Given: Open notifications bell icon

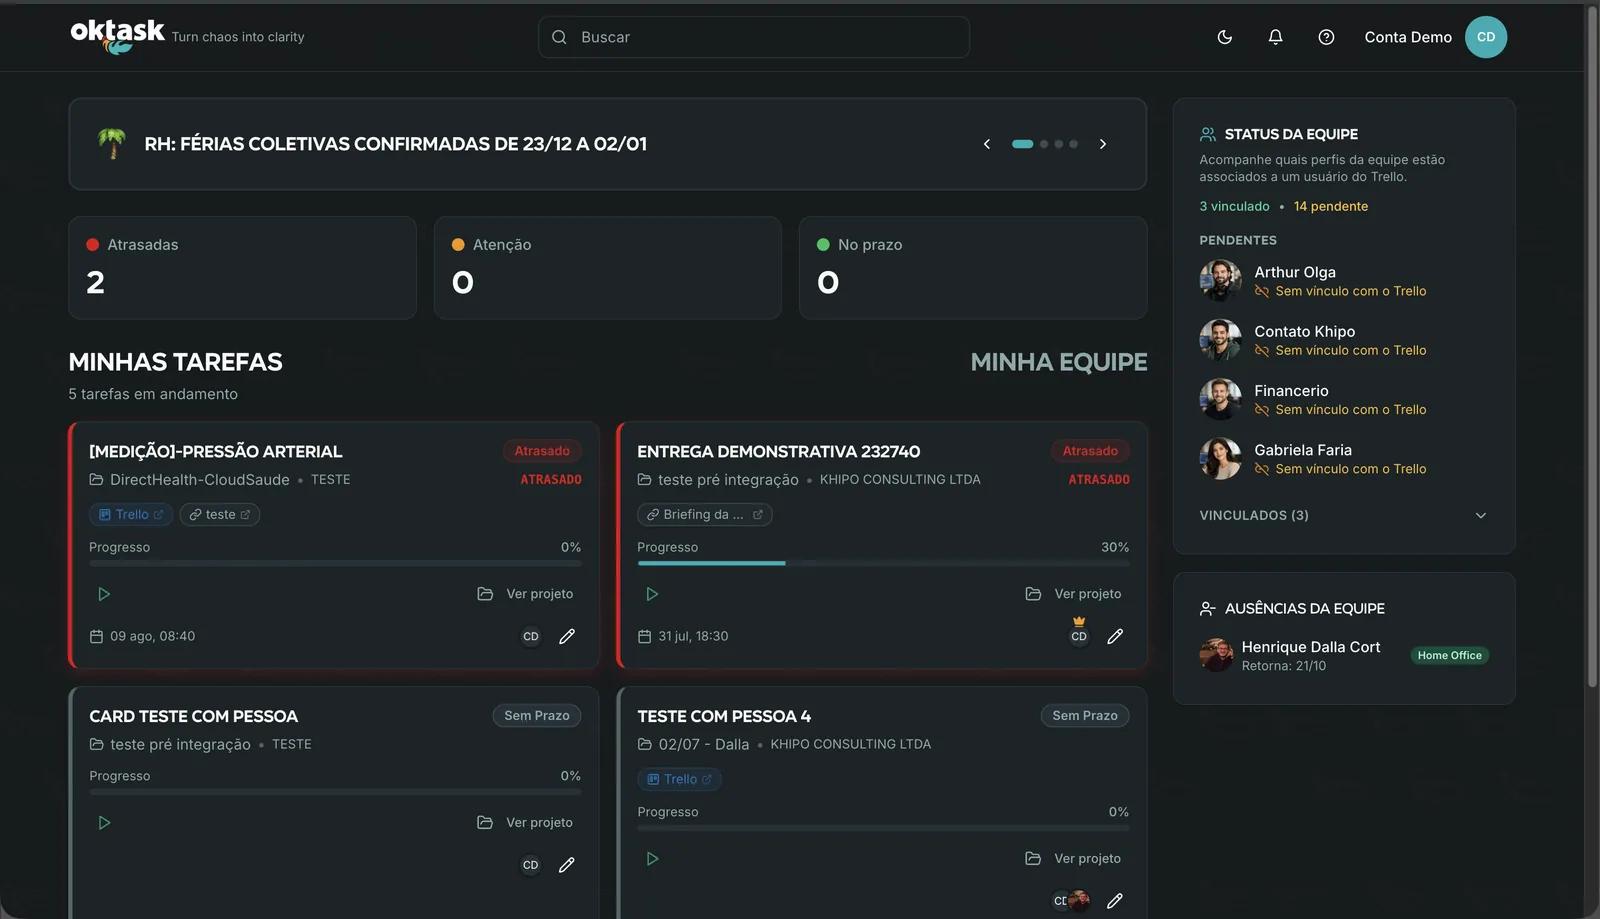Looking at the screenshot, I should (1275, 37).
